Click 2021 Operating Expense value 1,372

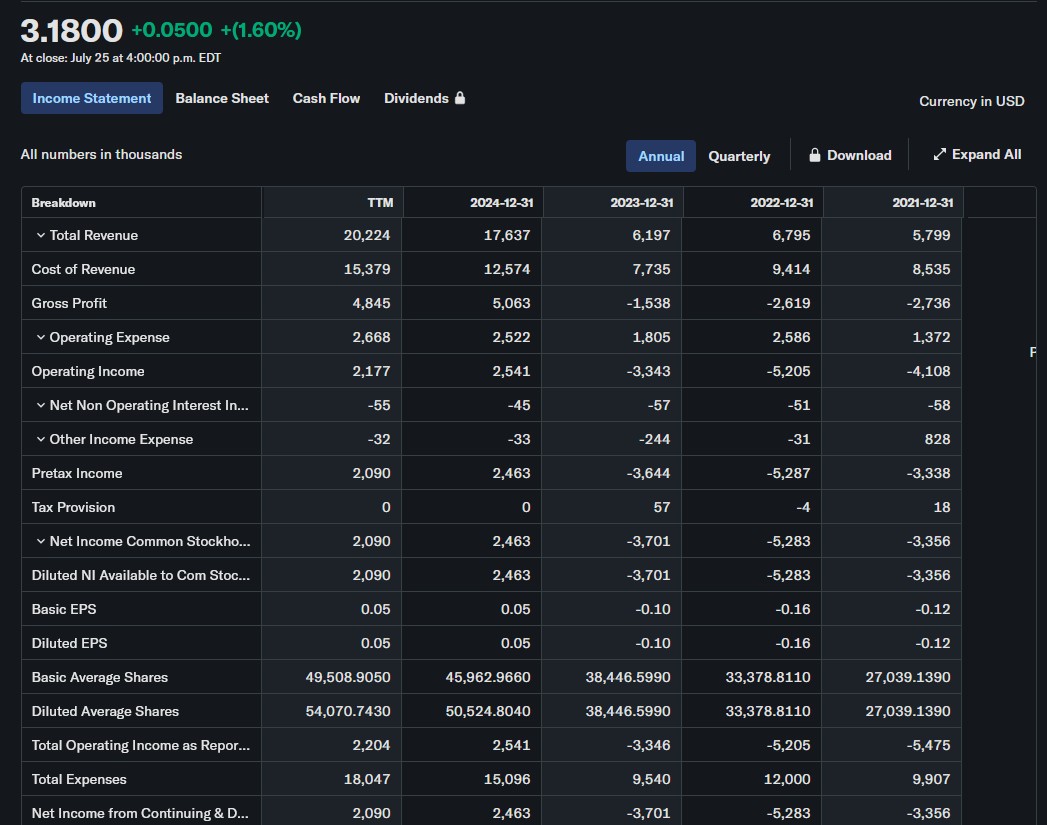coord(931,337)
